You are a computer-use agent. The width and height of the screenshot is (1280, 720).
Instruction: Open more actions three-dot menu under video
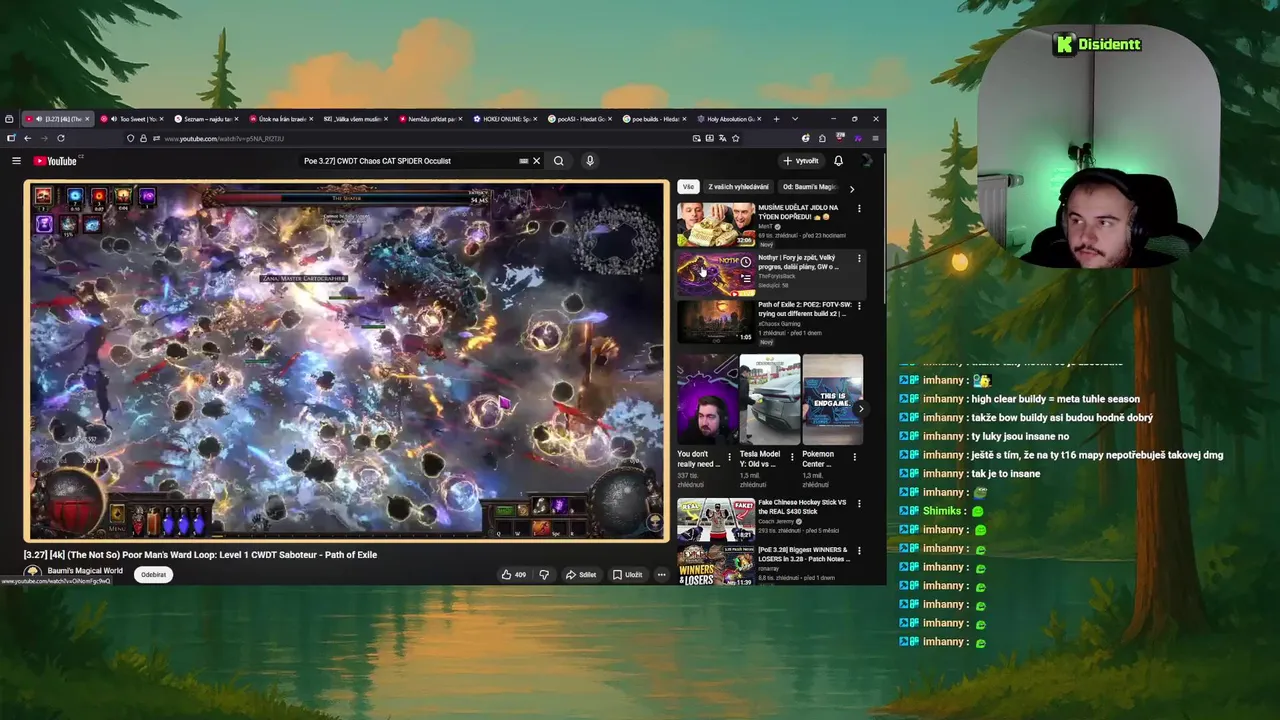pos(661,575)
